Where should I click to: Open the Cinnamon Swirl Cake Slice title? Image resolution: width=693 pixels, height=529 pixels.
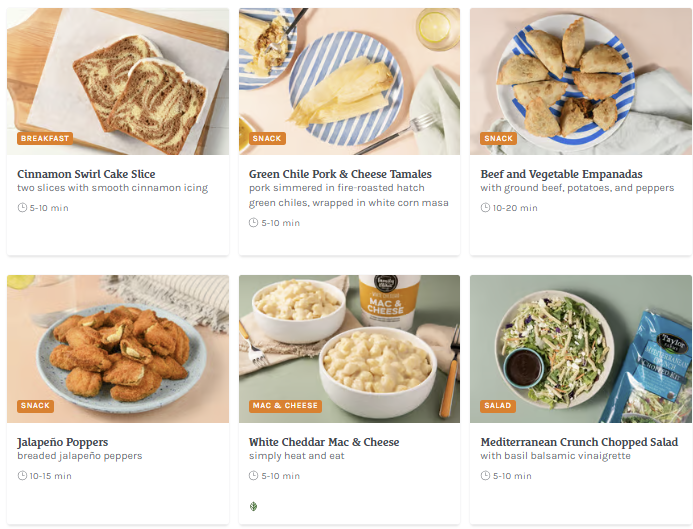86,174
